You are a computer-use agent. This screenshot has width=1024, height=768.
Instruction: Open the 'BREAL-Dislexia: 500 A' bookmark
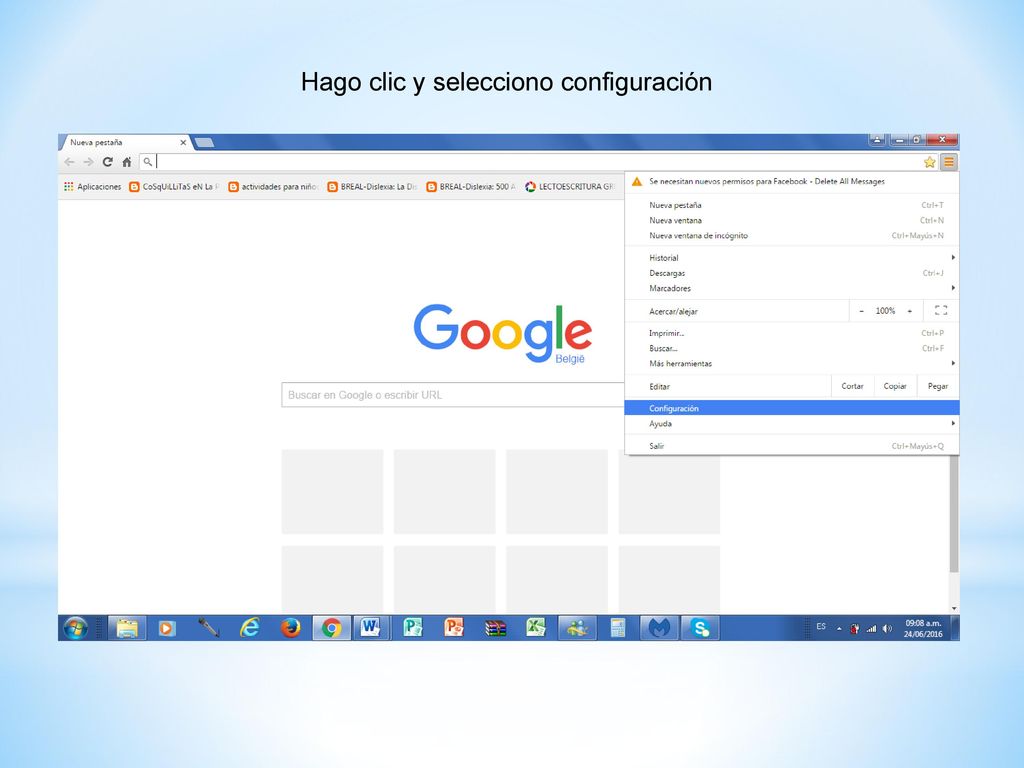[471, 187]
